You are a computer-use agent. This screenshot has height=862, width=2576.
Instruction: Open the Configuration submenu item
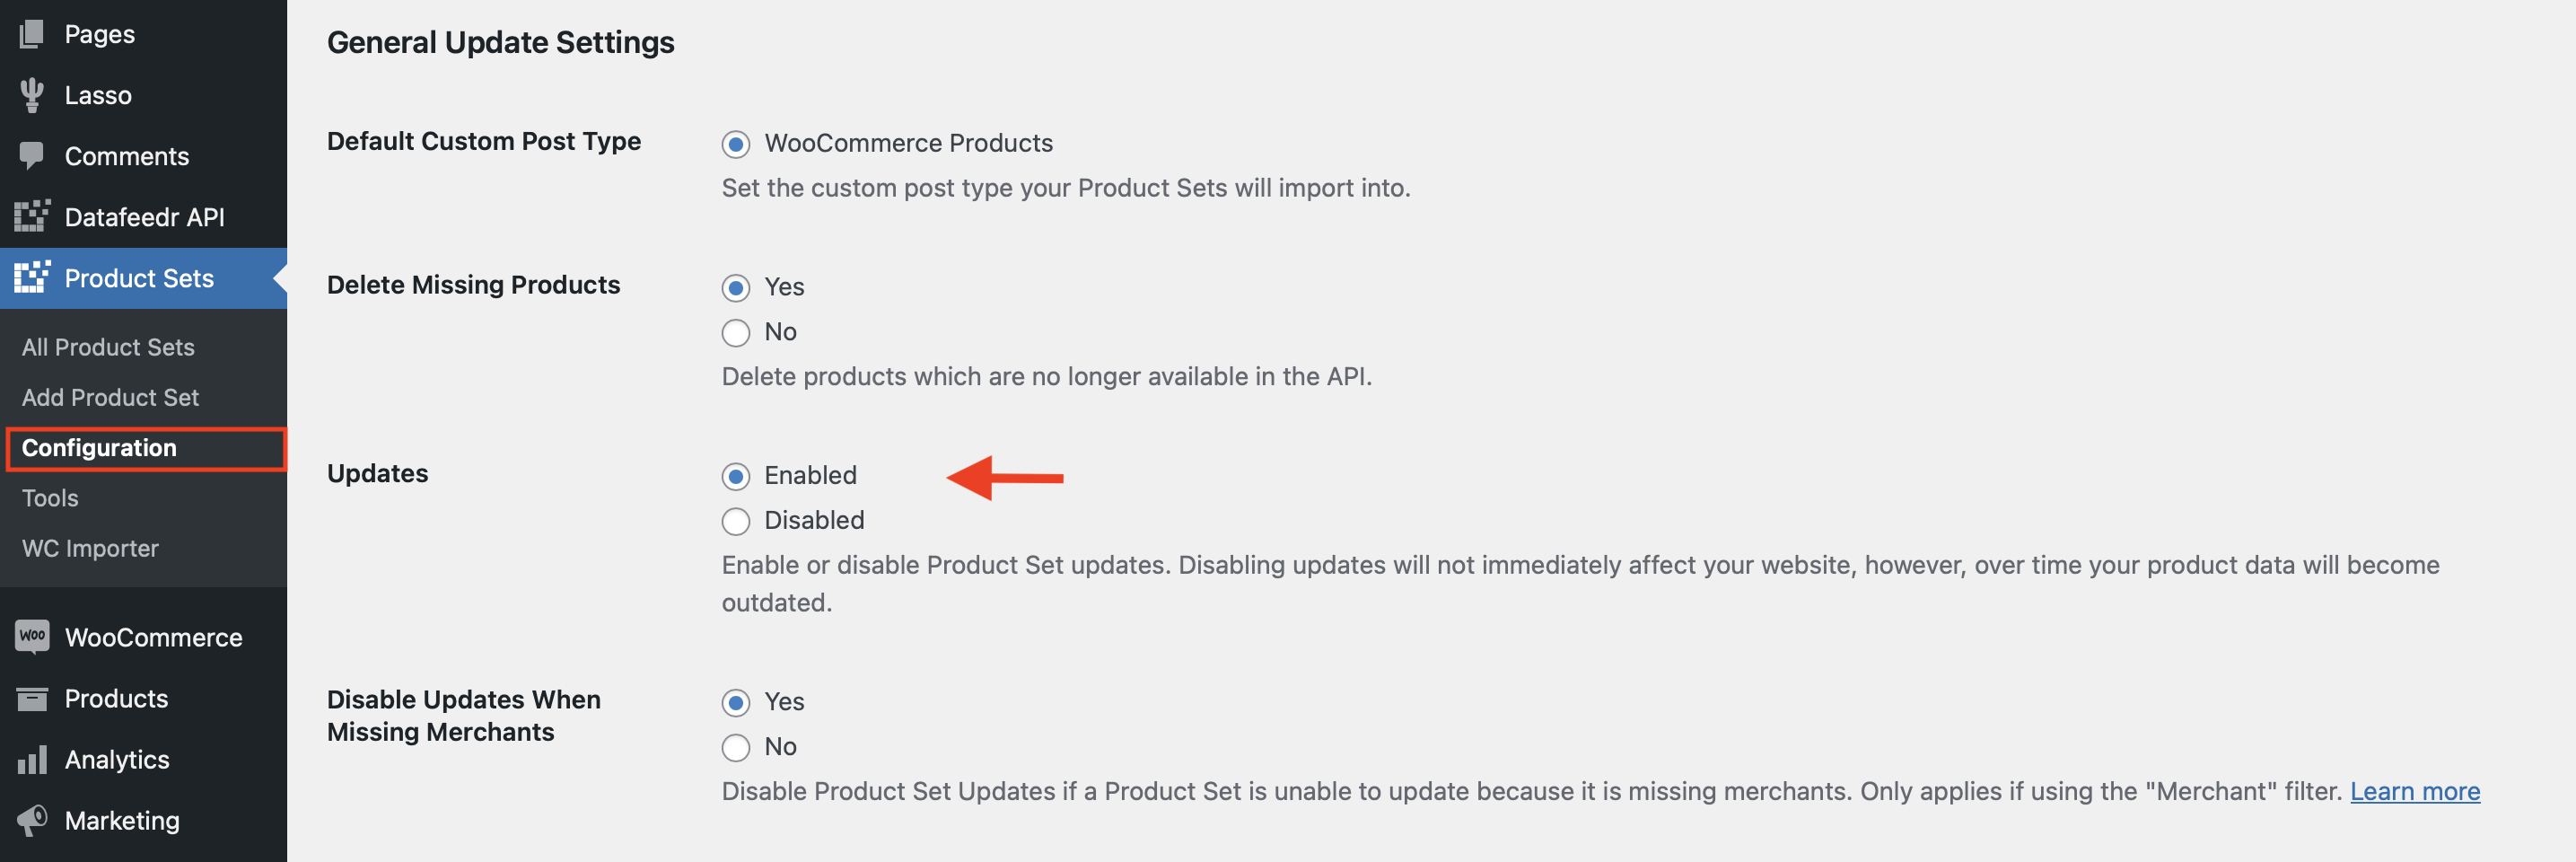pos(99,448)
